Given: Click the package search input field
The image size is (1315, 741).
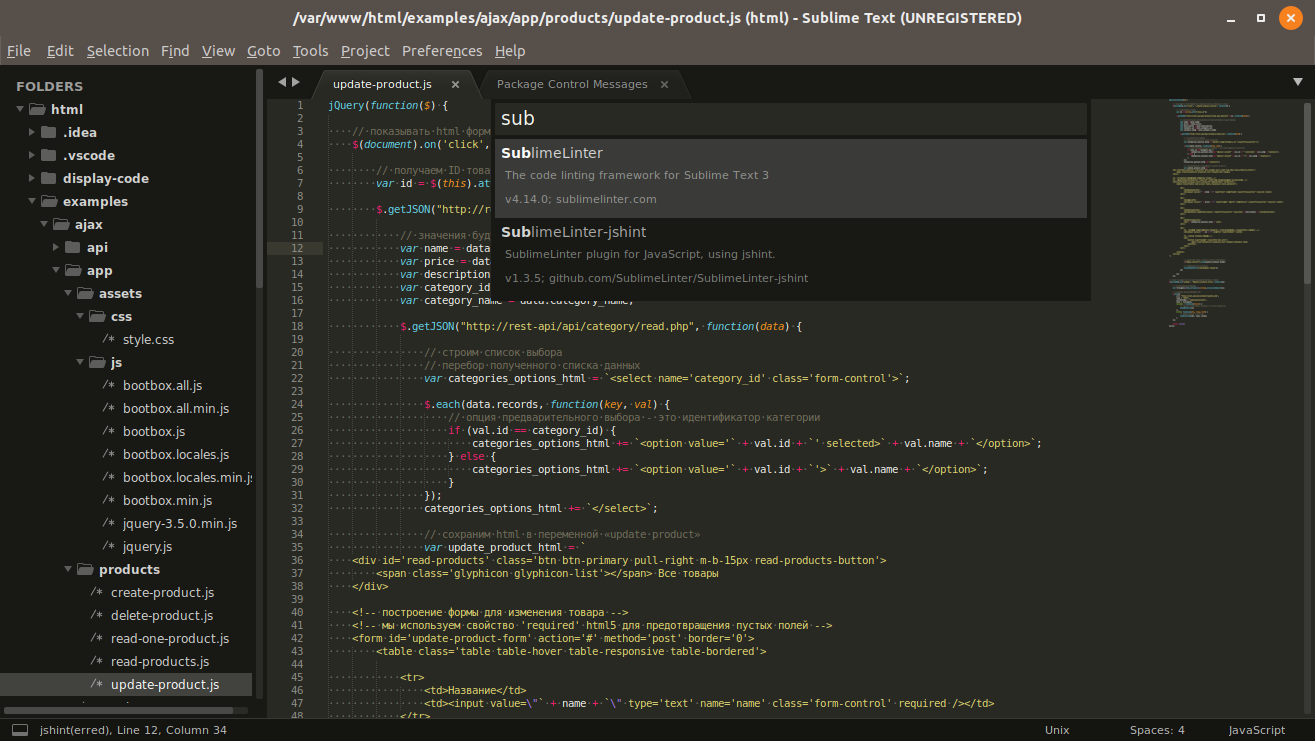Looking at the screenshot, I should tap(791, 118).
